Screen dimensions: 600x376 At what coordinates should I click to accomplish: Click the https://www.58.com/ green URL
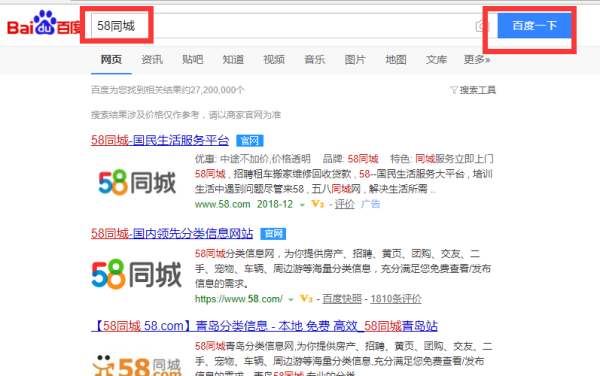point(239,299)
